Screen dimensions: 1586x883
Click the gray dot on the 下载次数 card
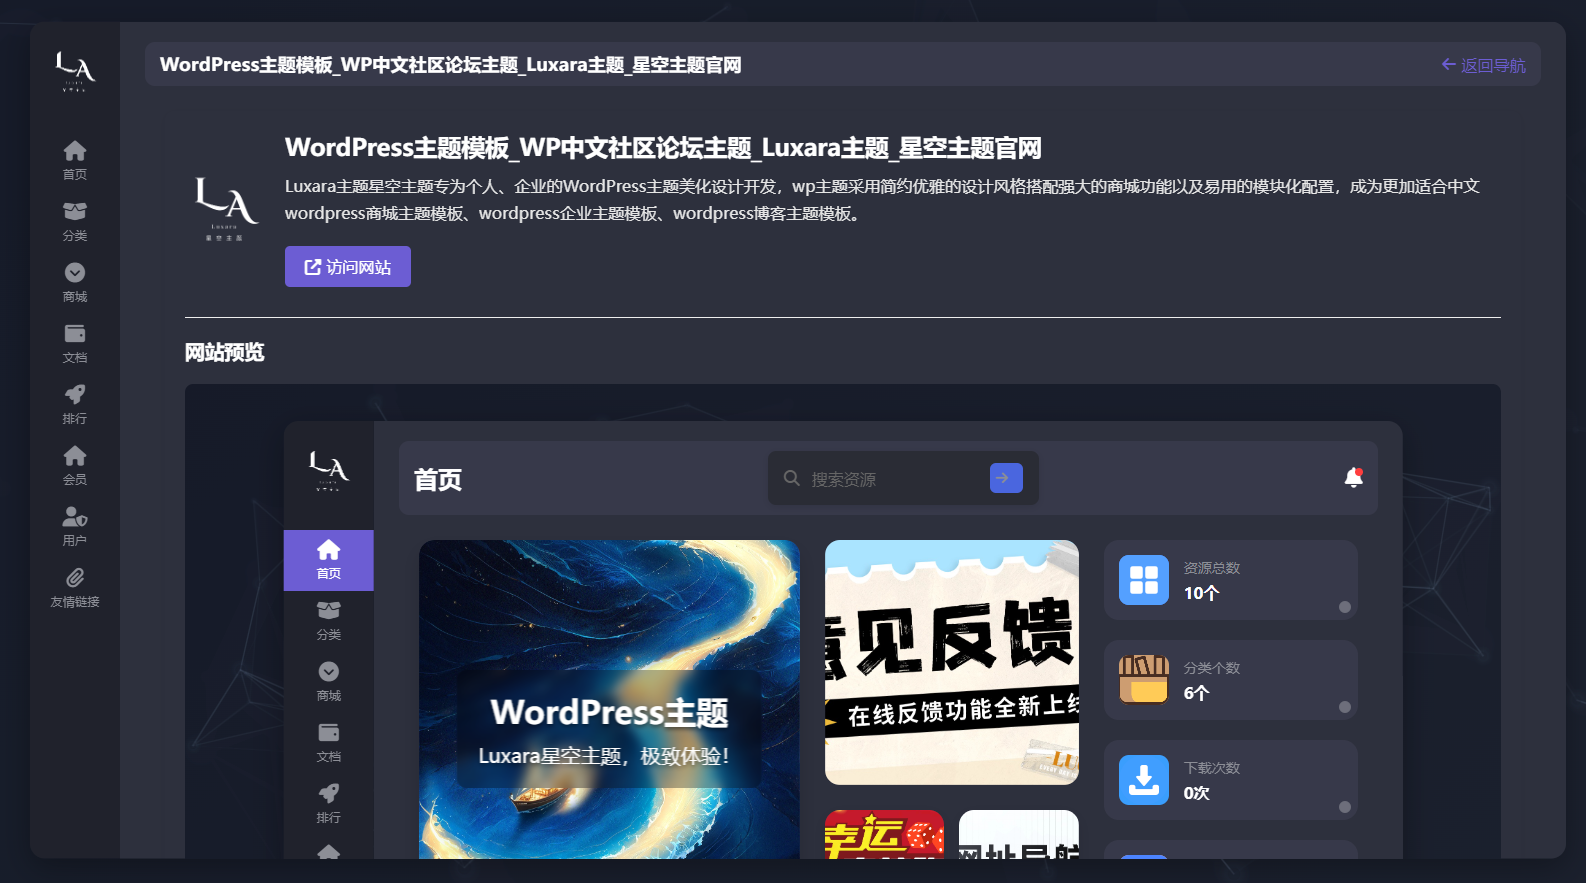pos(1345,807)
